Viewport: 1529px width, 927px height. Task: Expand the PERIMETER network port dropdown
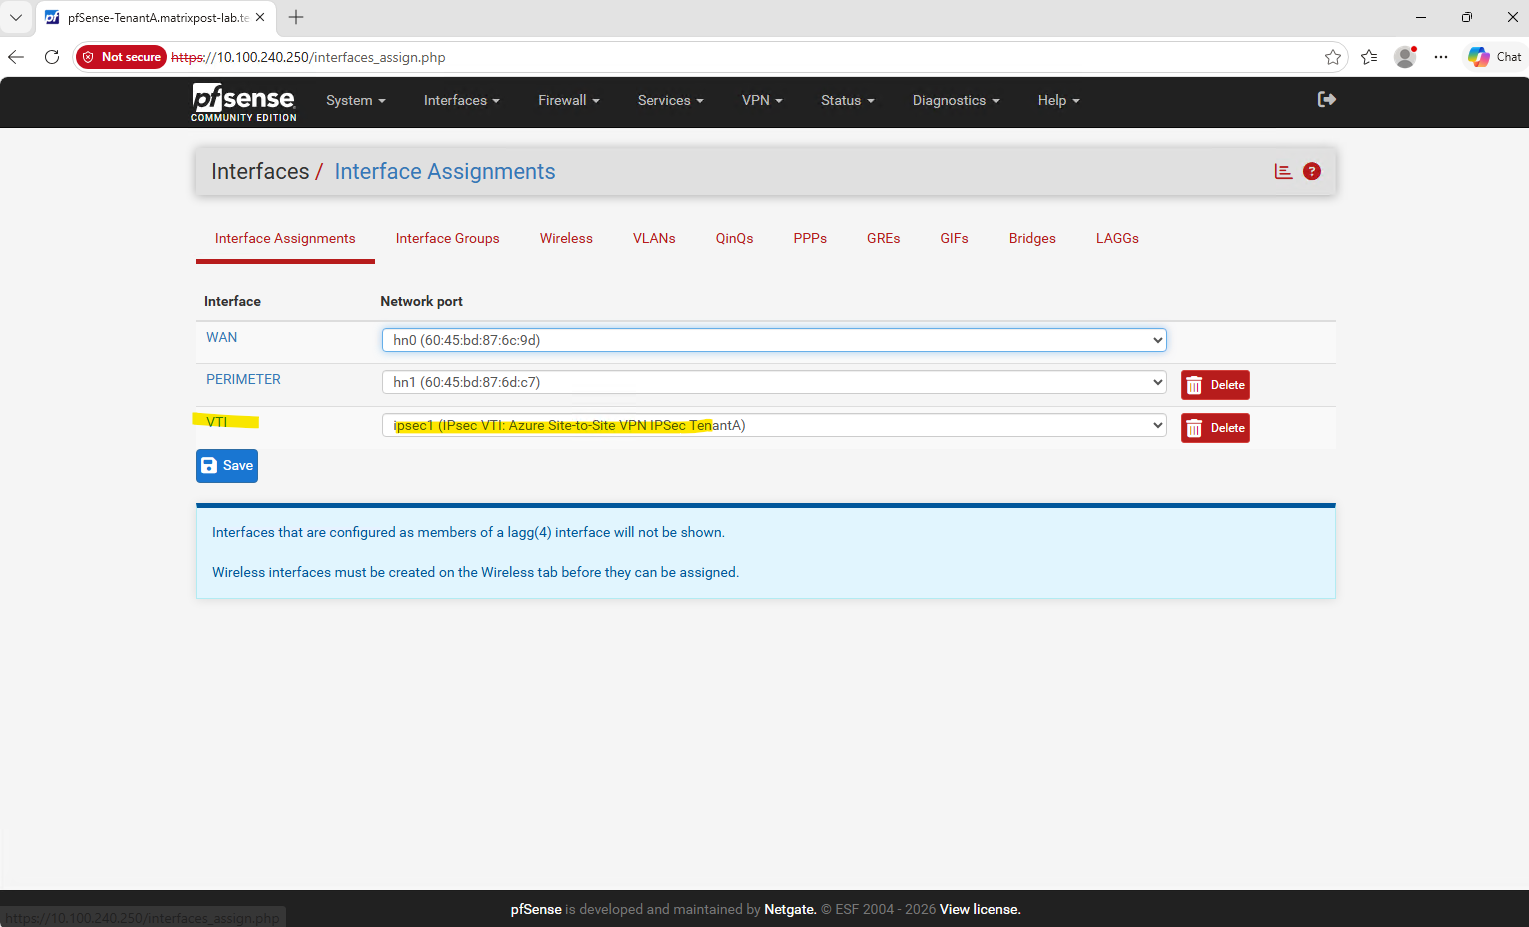[774, 382]
